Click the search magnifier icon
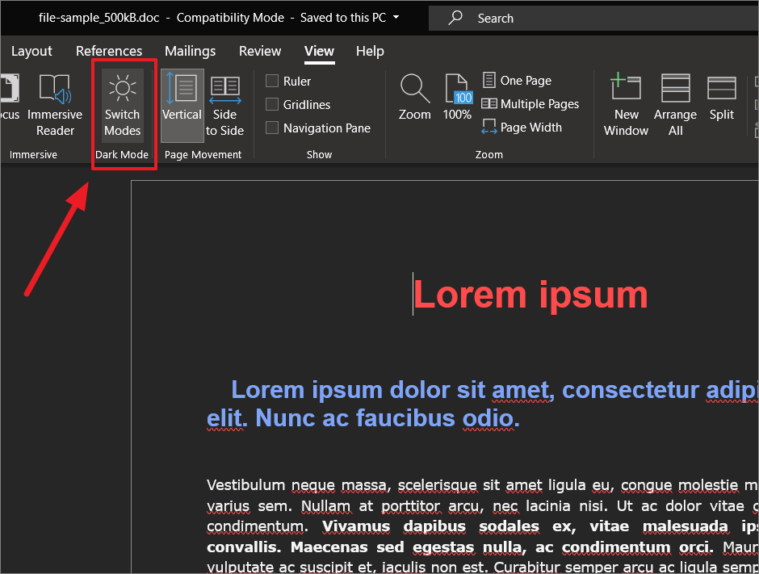The image size is (759, 574). [455, 18]
